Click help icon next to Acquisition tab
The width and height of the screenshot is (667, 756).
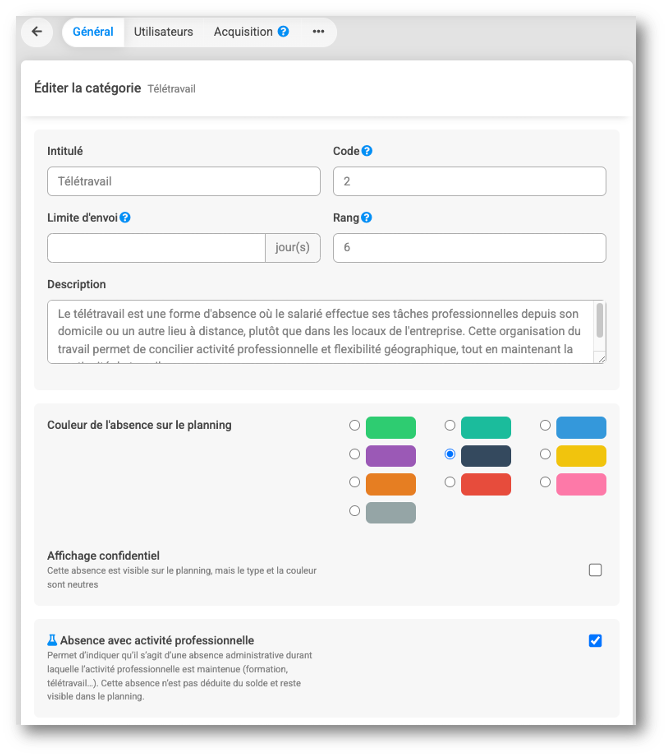click(x=284, y=32)
